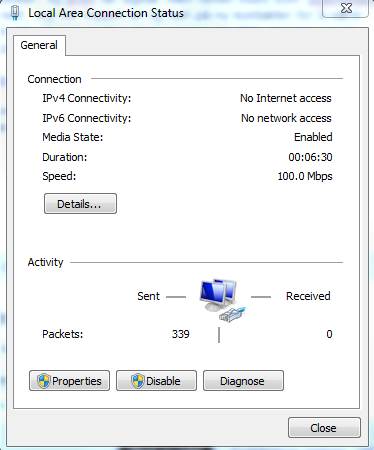
Task: Click the Media State Enabled value
Action: click(313, 137)
